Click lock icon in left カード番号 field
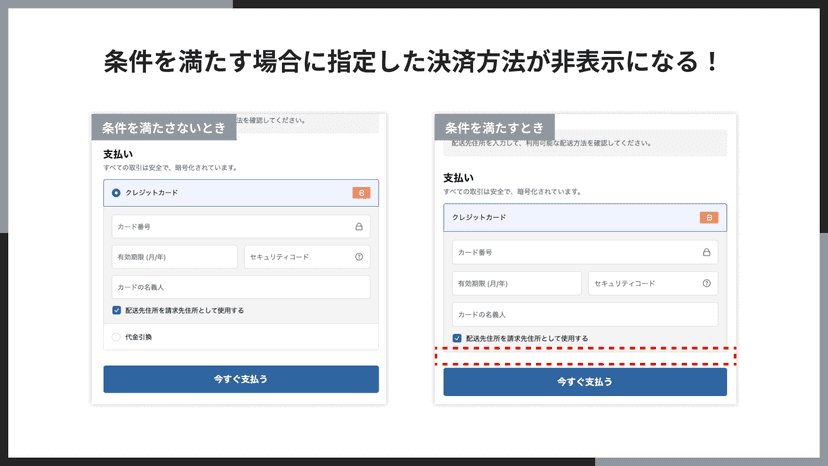Image resolution: width=828 pixels, height=466 pixels. [359, 227]
